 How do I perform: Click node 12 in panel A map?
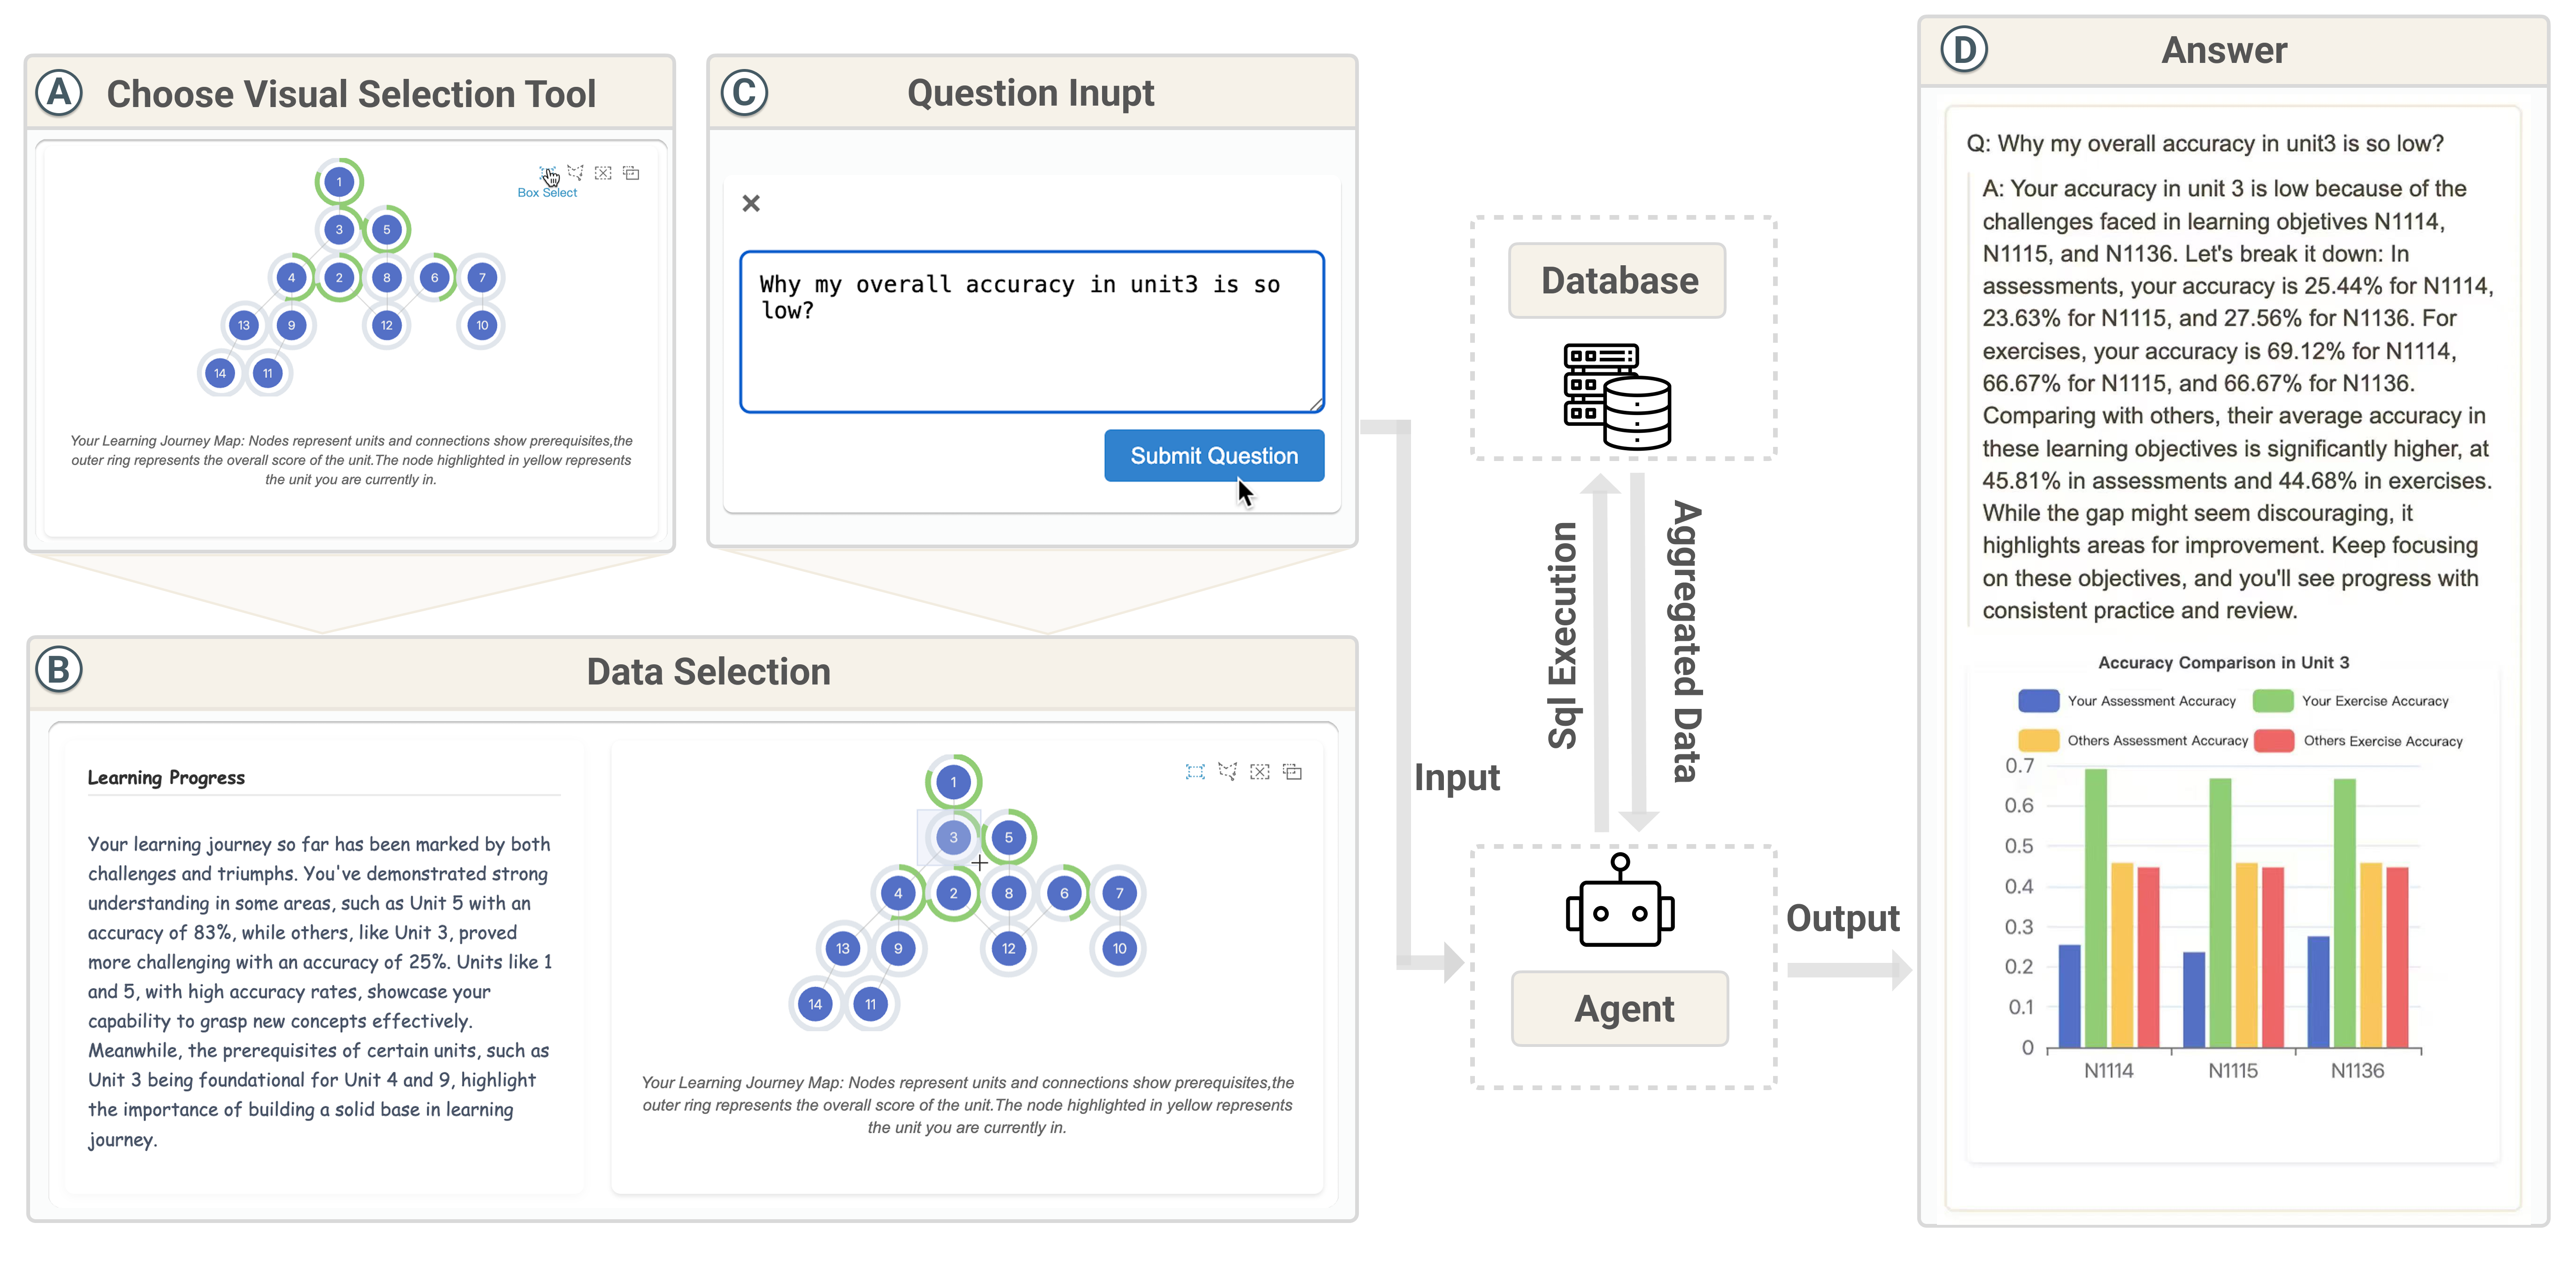[x=387, y=326]
